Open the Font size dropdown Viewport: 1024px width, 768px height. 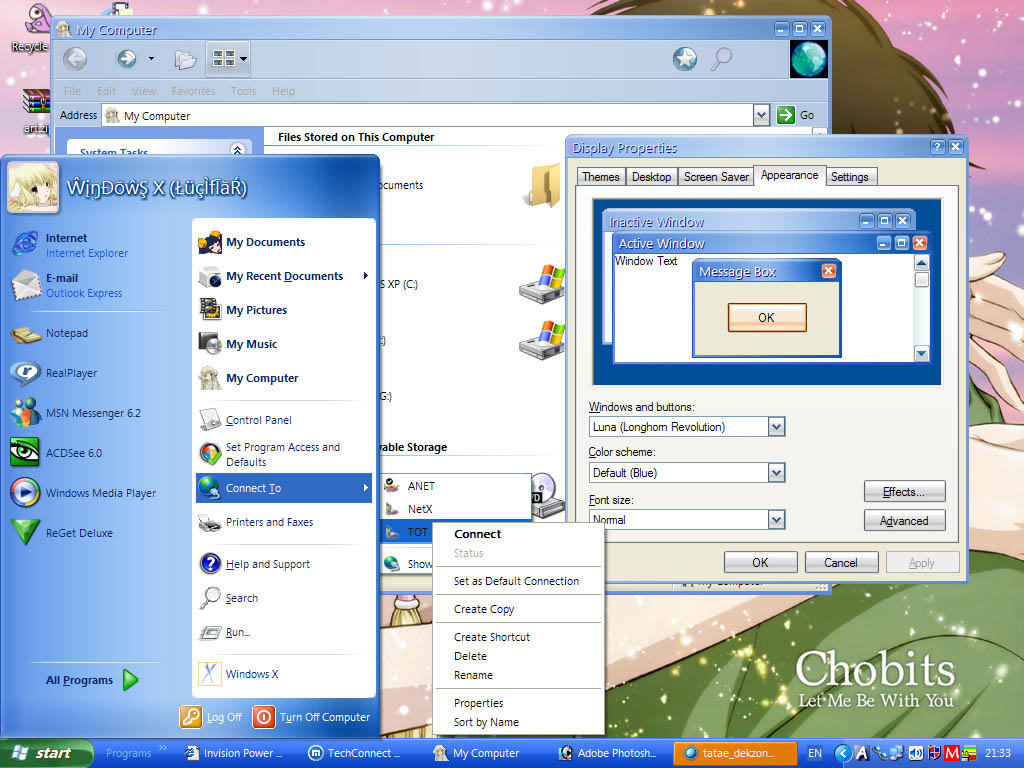776,519
